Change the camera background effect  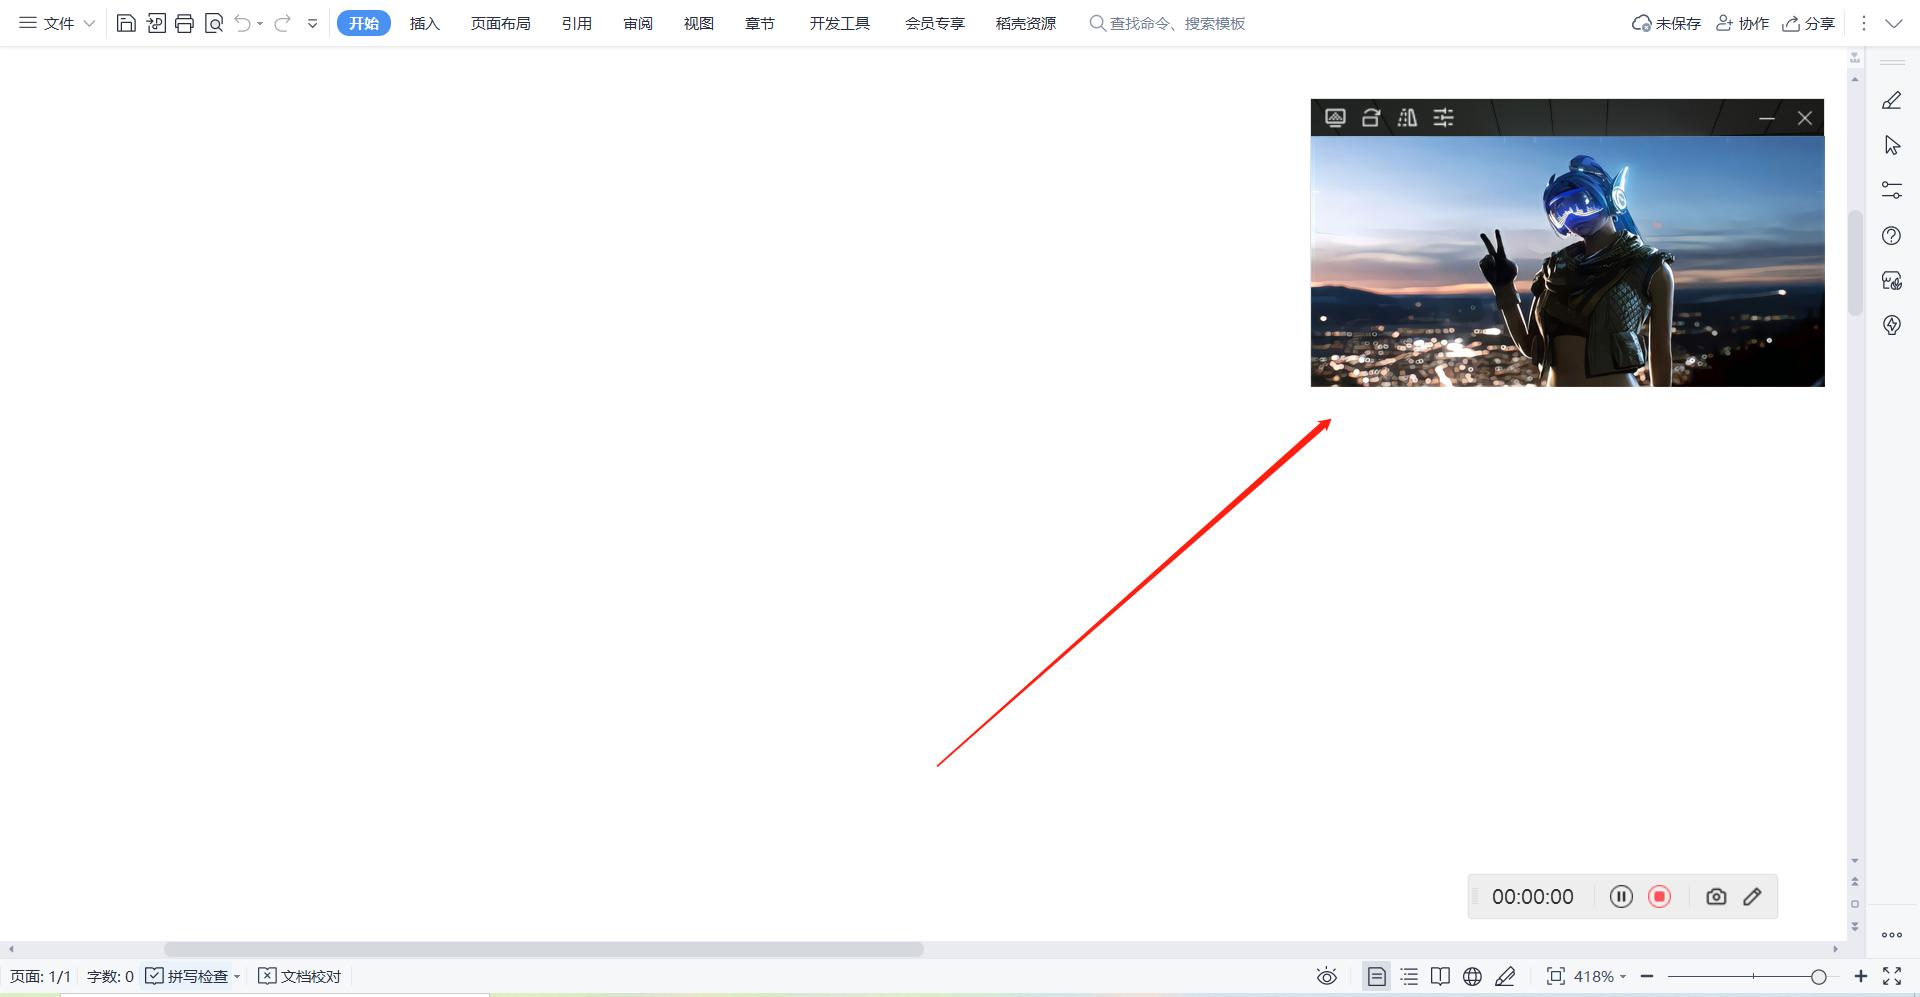point(1335,117)
